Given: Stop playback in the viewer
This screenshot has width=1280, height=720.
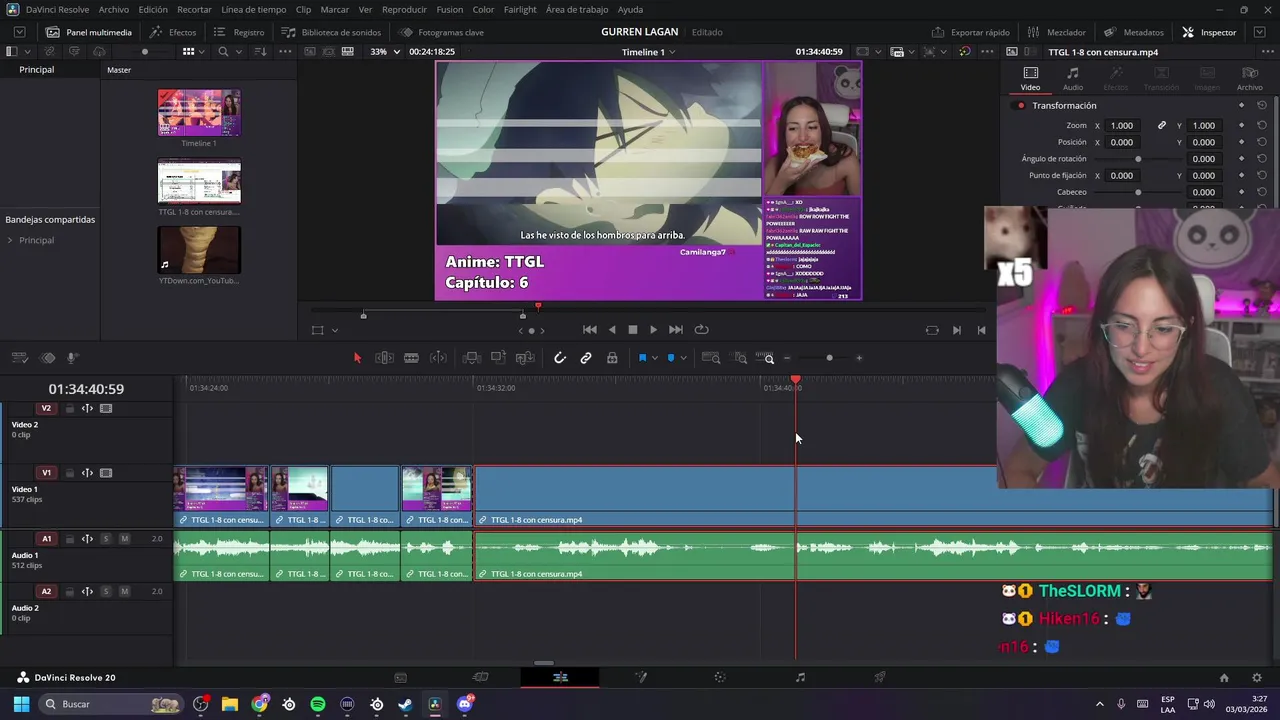Looking at the screenshot, I should tap(632, 330).
